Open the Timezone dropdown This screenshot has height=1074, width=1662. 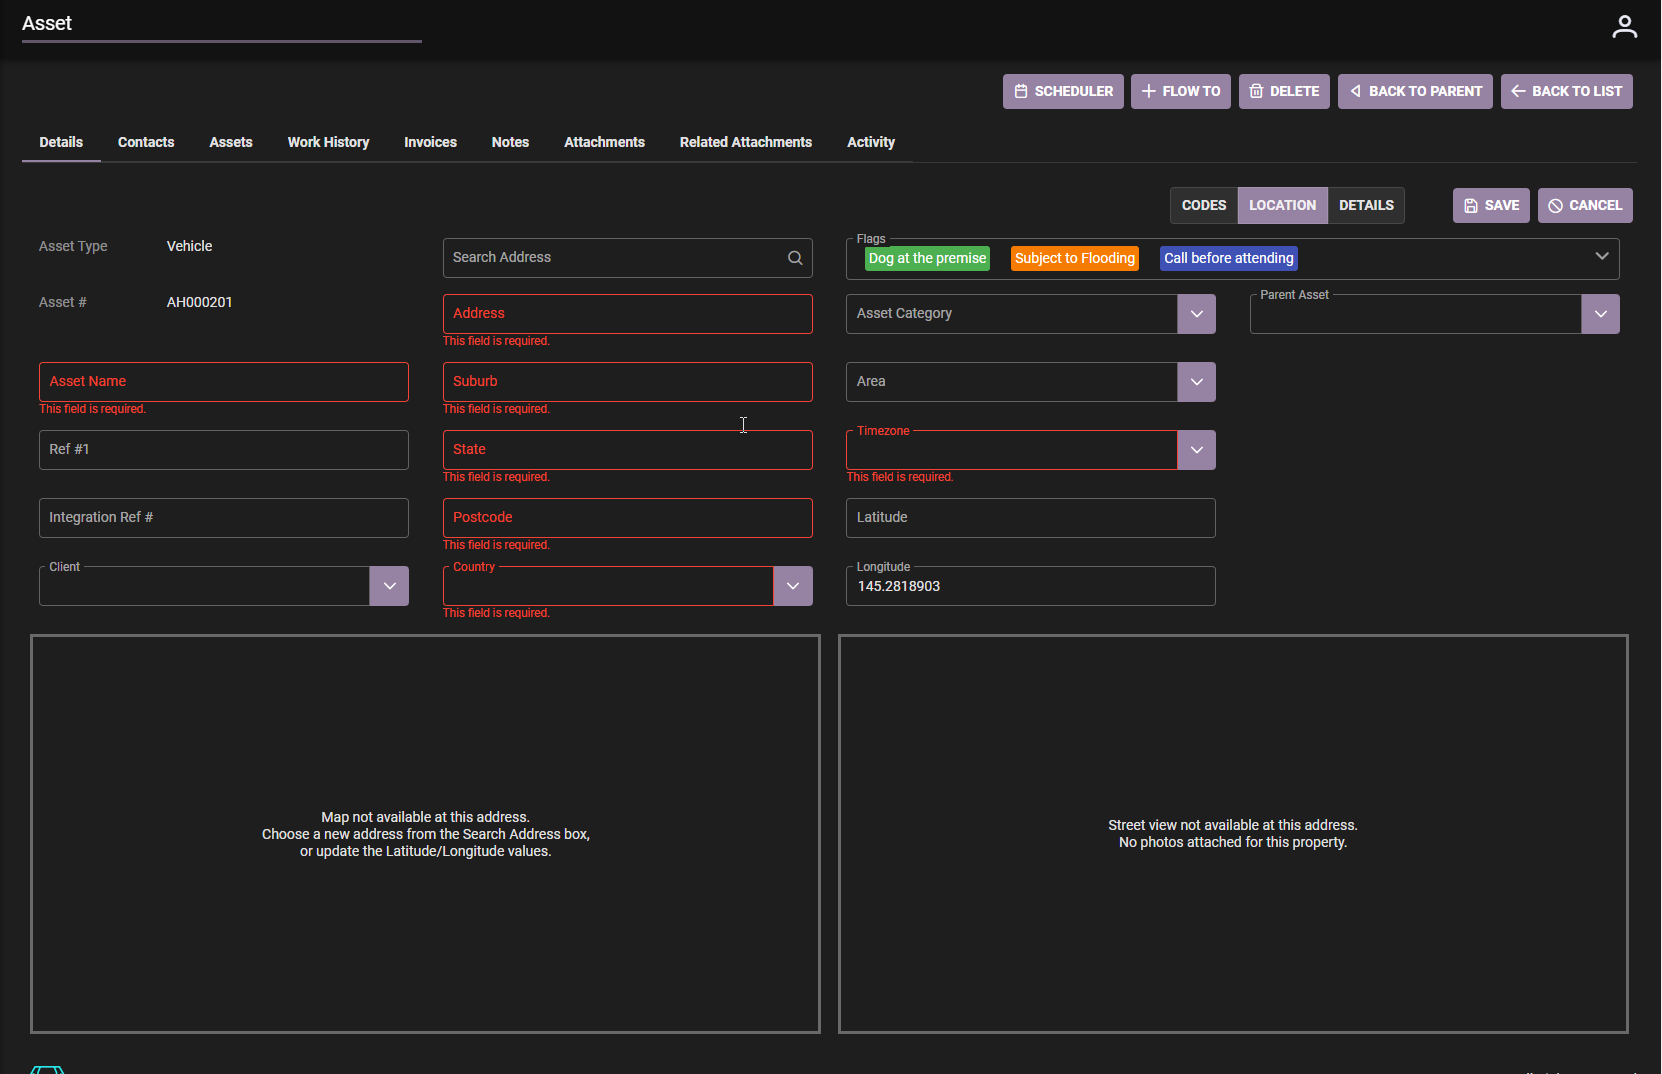(1196, 449)
